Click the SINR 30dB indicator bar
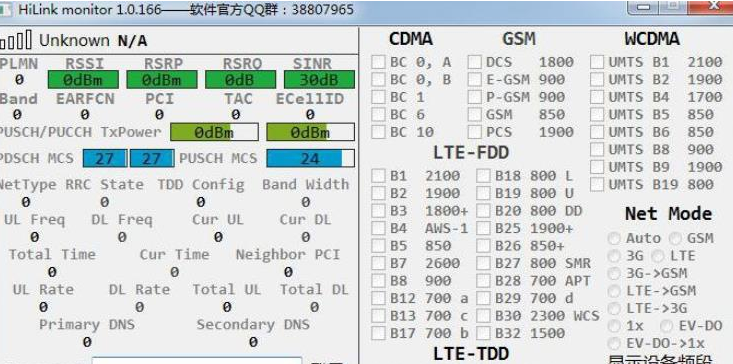This screenshot has height=364, width=733. point(319,80)
